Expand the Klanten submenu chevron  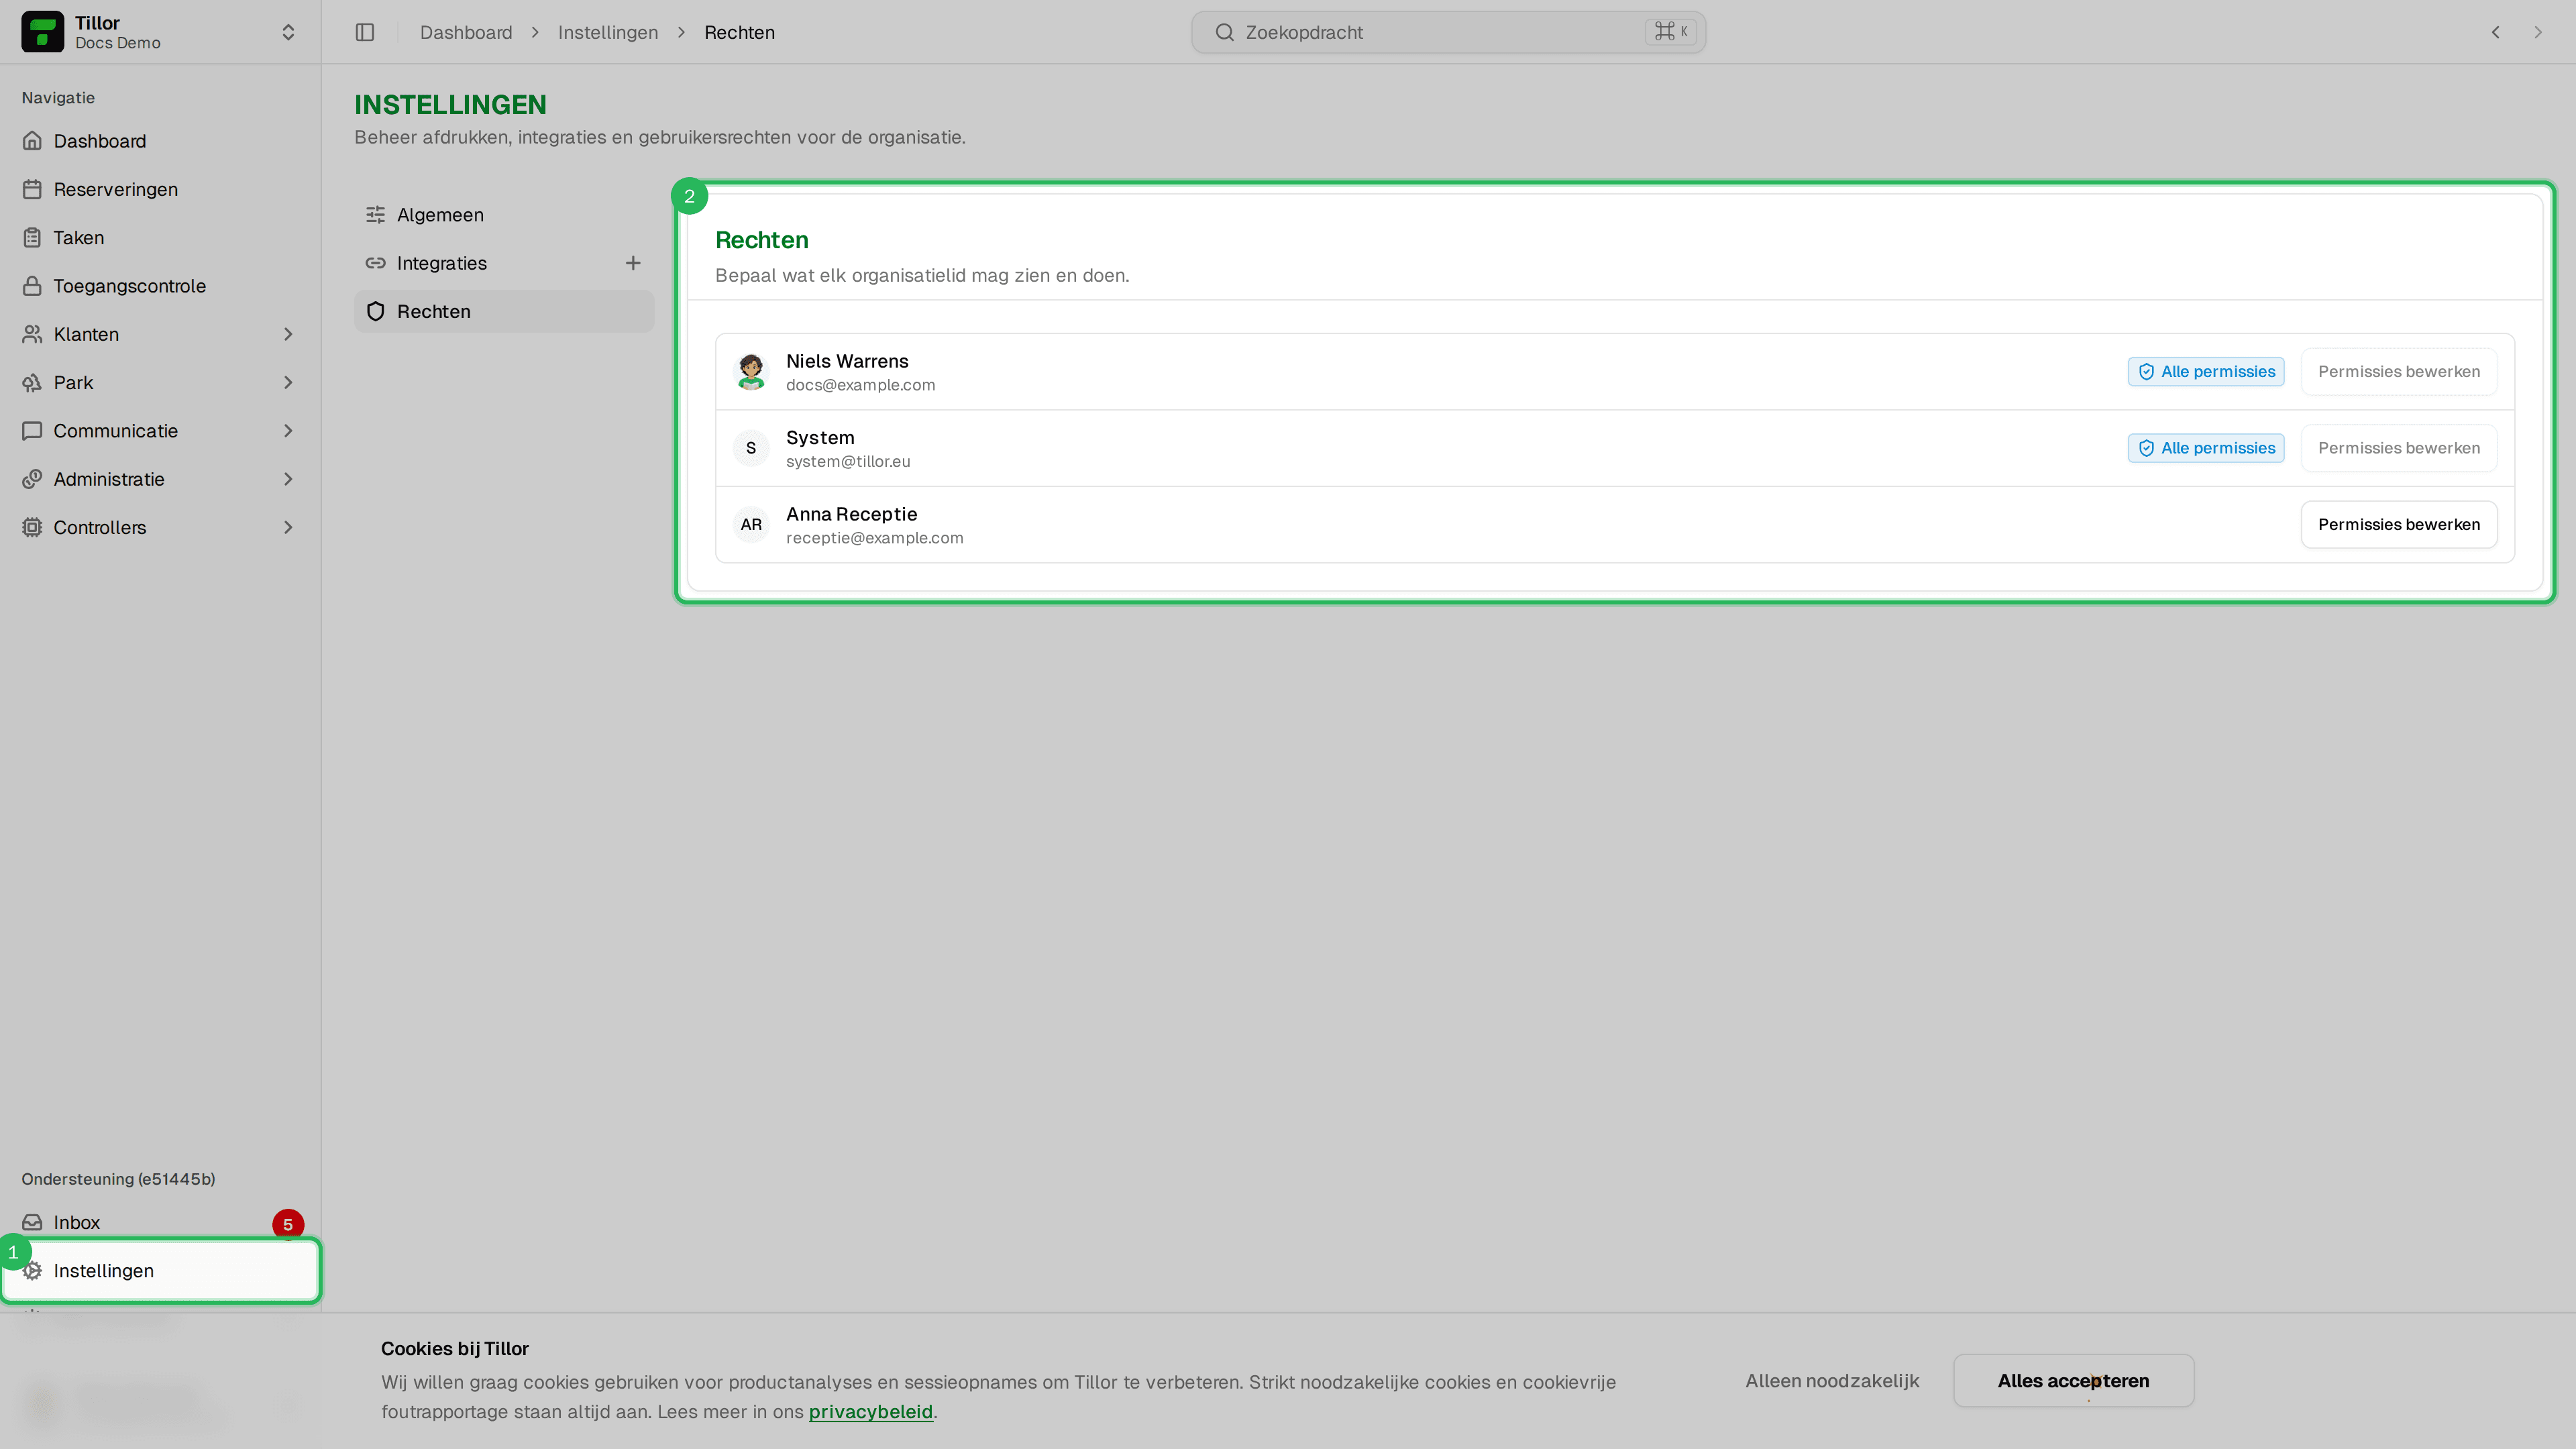coord(288,334)
